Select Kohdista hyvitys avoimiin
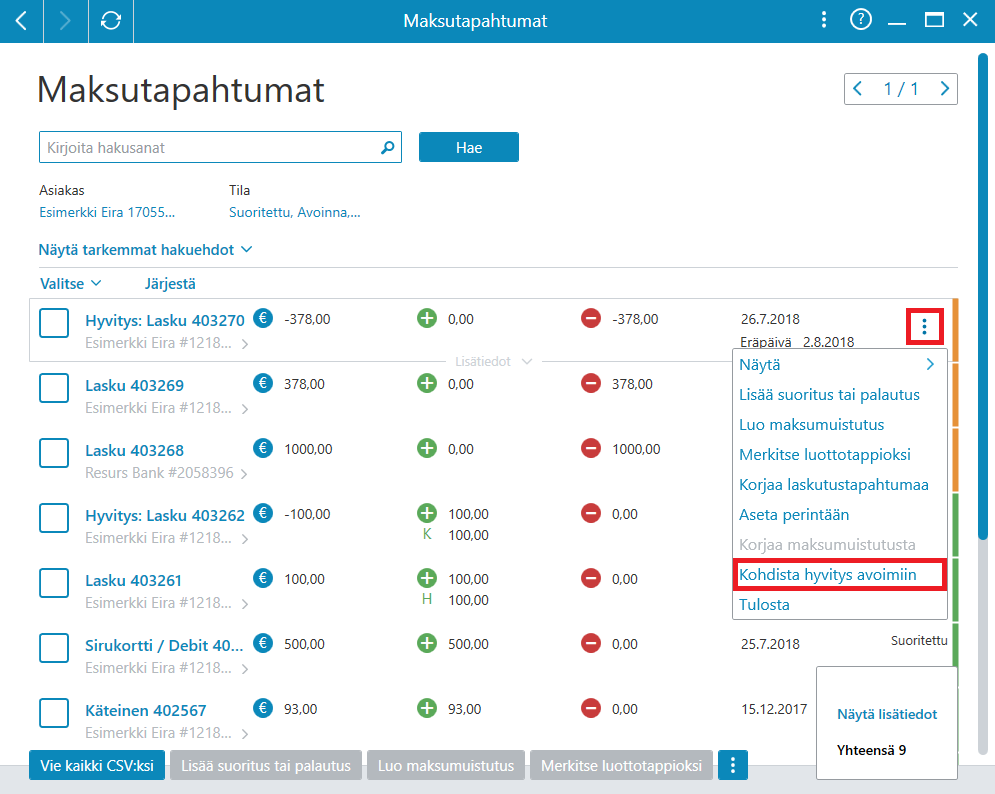Viewport: 995px width, 794px height. [x=827, y=574]
